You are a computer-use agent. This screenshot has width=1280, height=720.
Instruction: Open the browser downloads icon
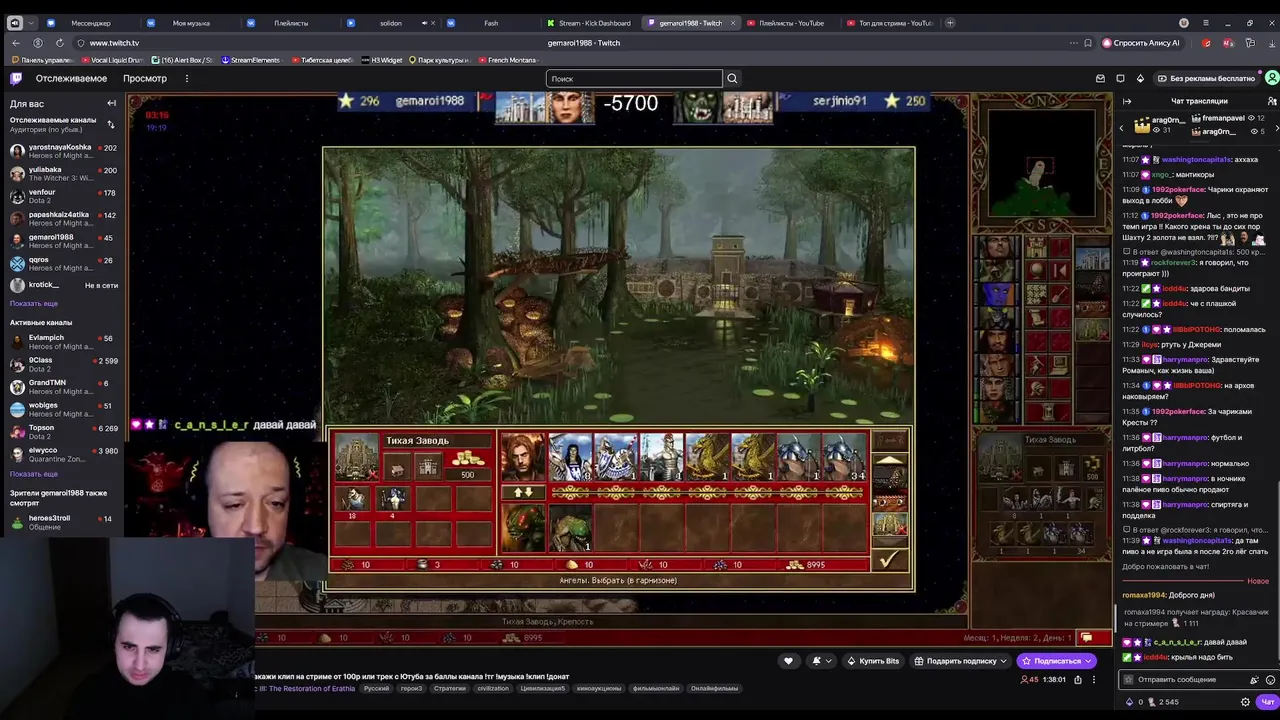point(1271,43)
